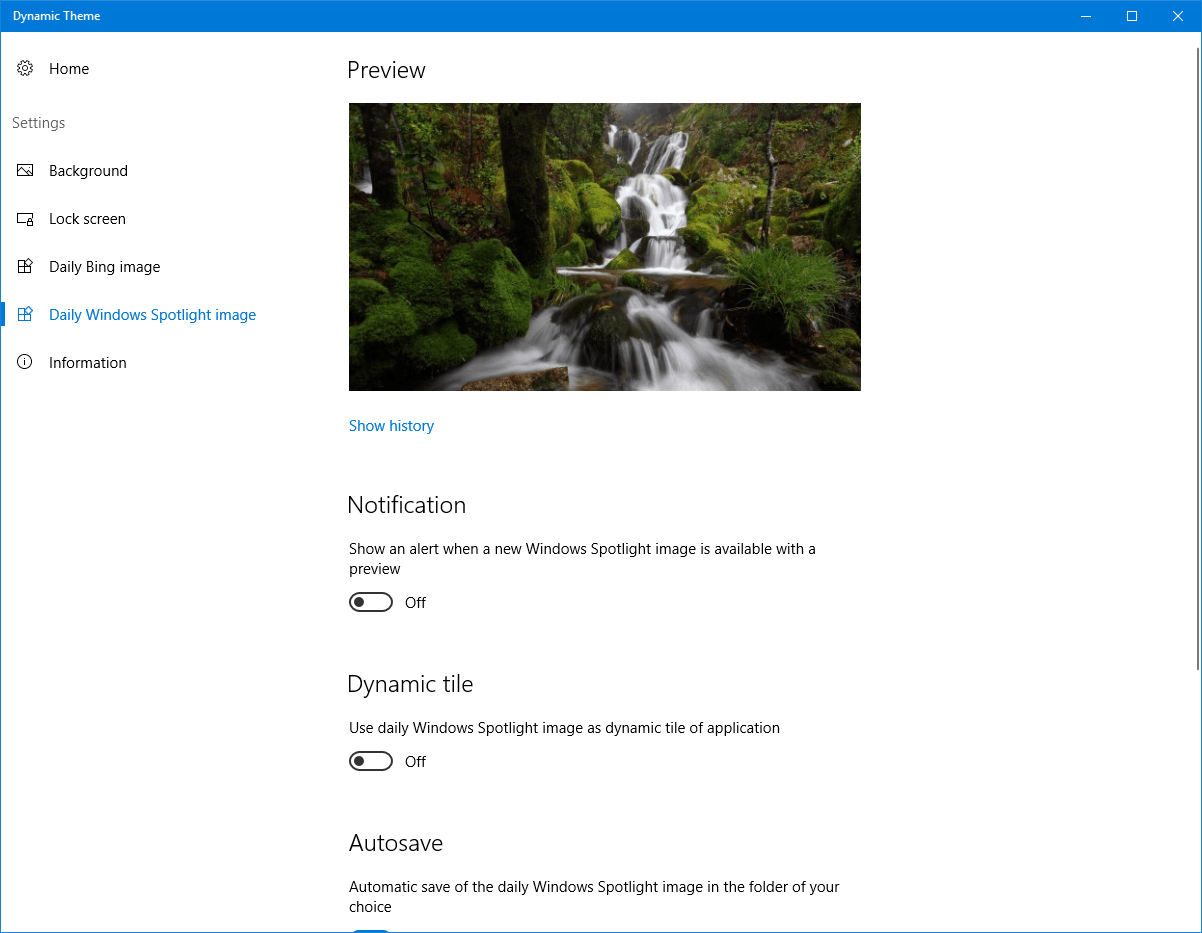1202x933 pixels.
Task: Click the picture icon beside Background
Action: [x=25, y=171]
